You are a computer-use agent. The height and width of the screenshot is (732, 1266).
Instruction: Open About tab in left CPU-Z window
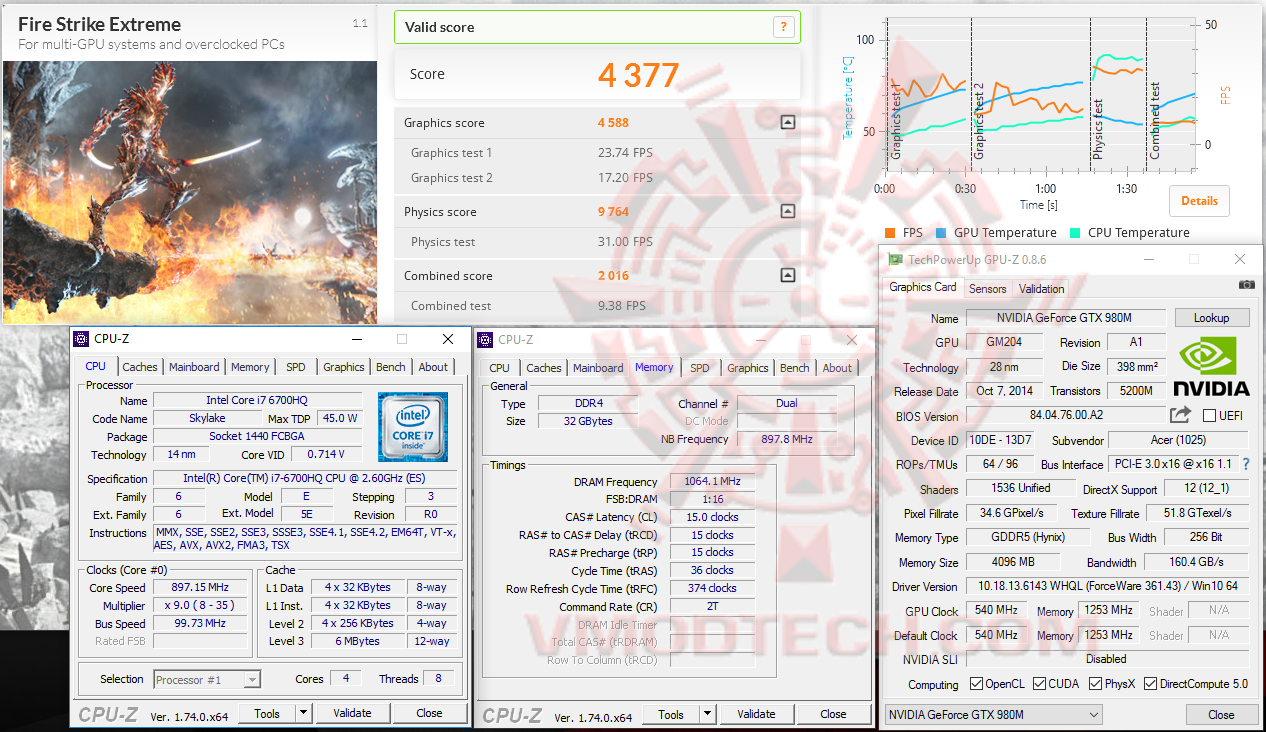(433, 367)
